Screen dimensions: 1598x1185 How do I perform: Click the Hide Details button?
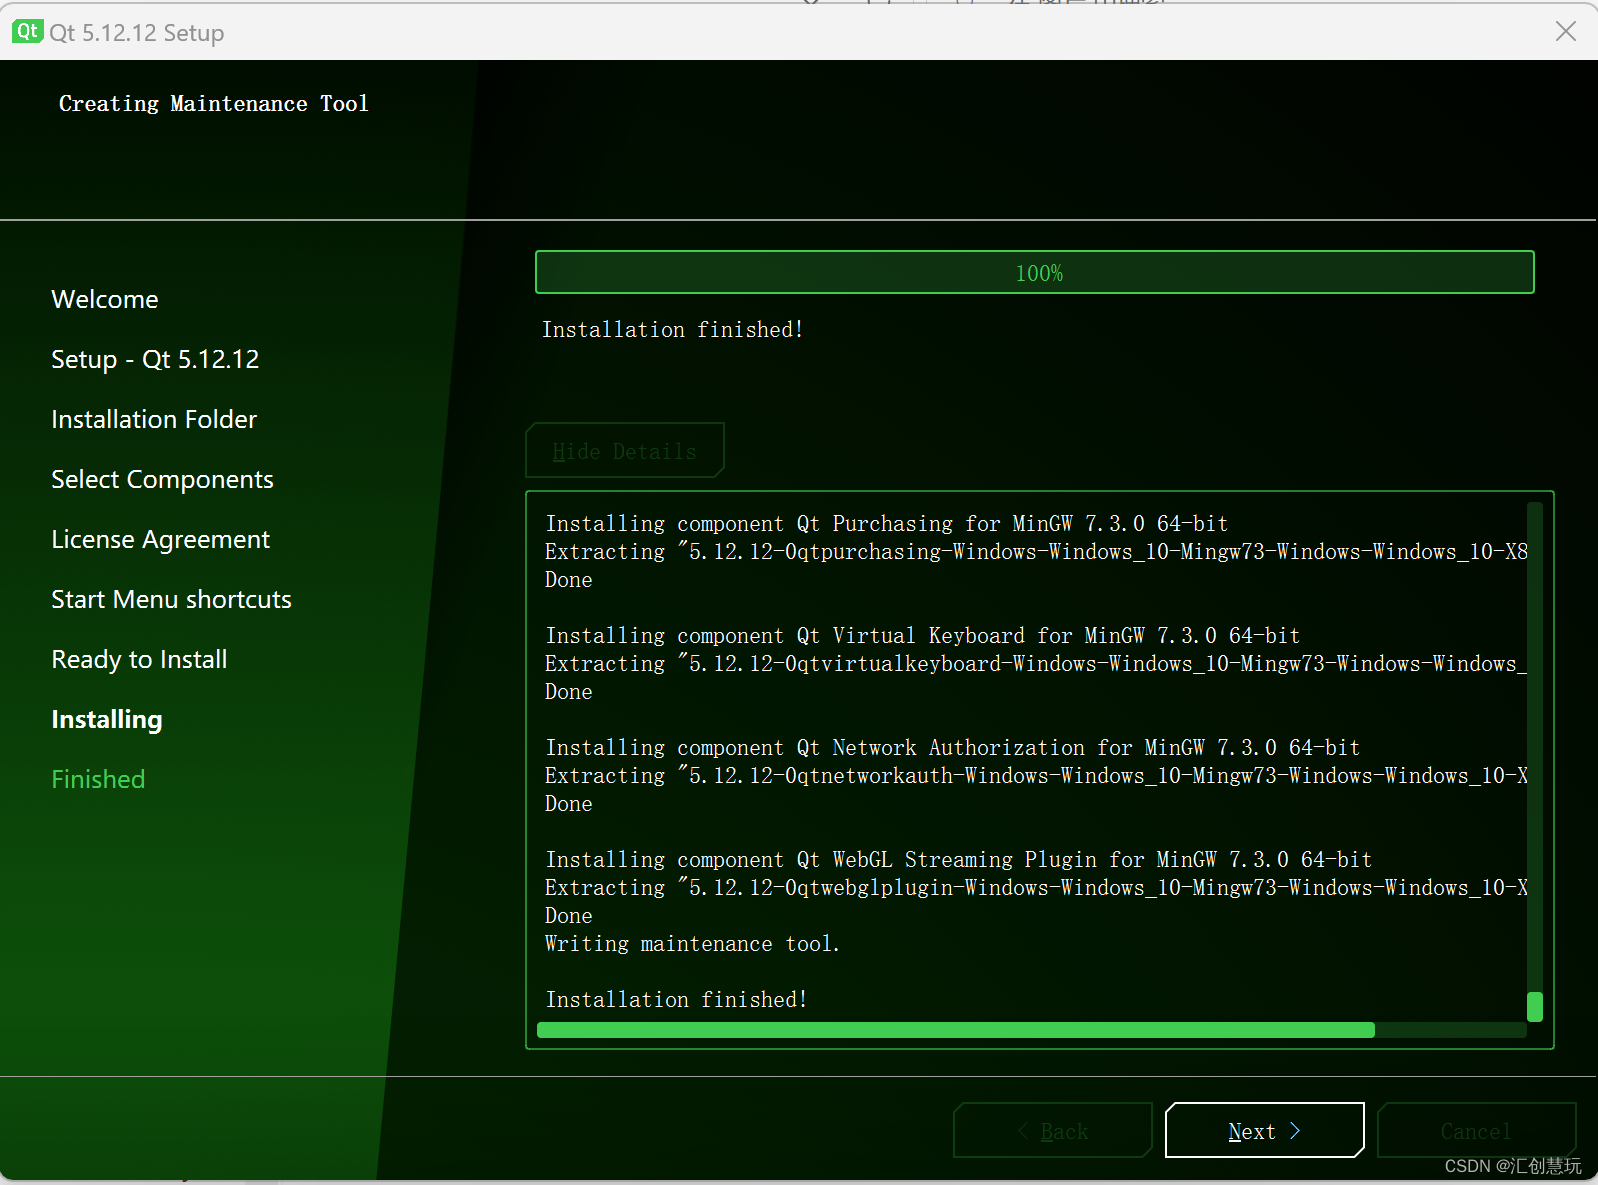(625, 451)
